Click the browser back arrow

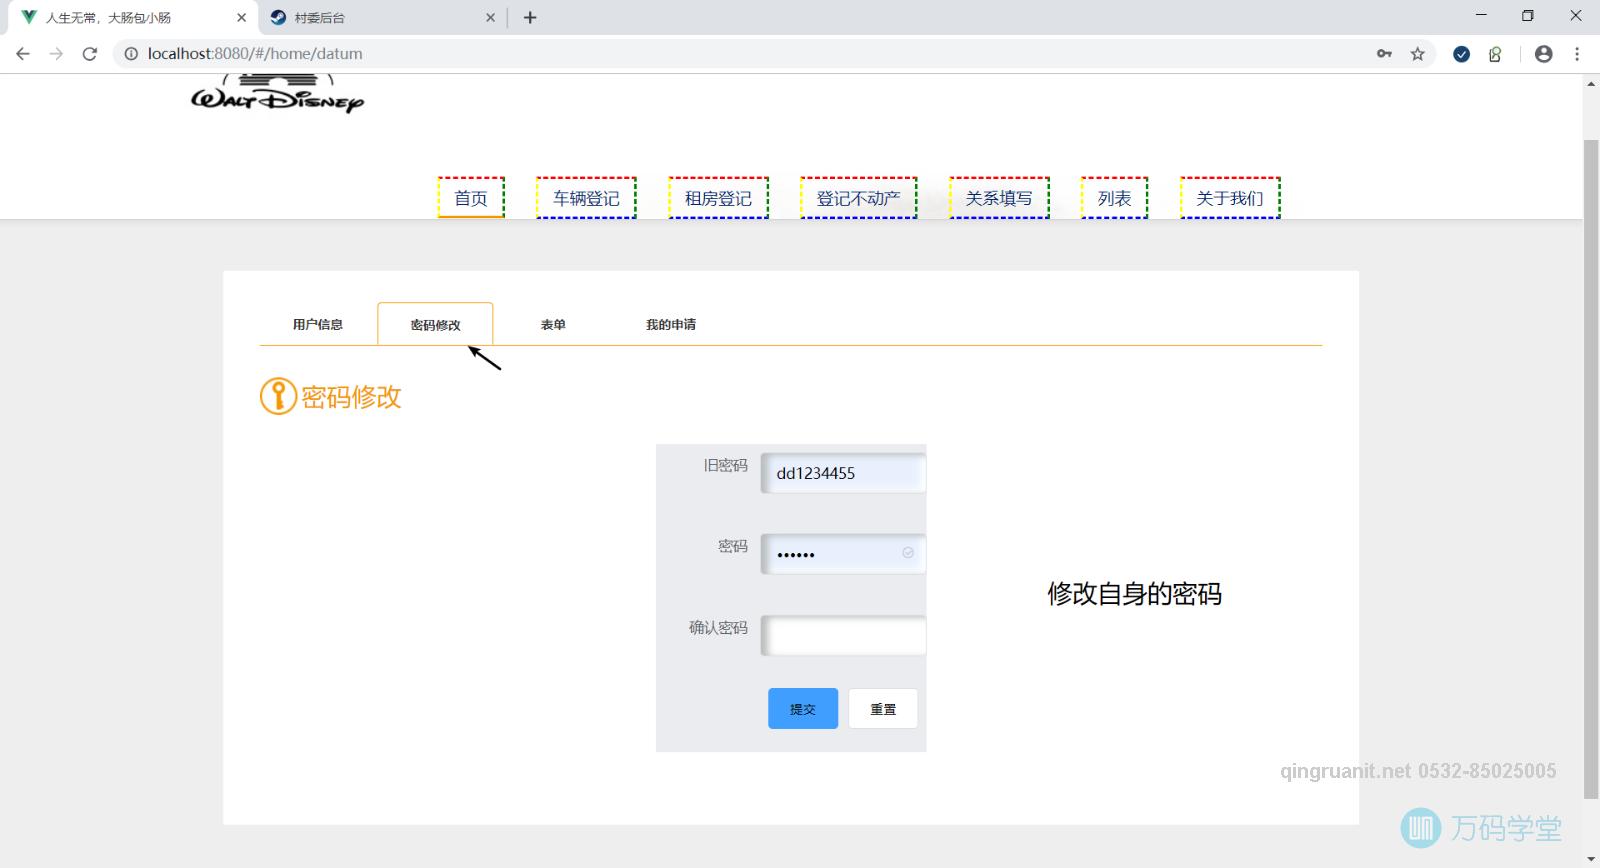[23, 54]
